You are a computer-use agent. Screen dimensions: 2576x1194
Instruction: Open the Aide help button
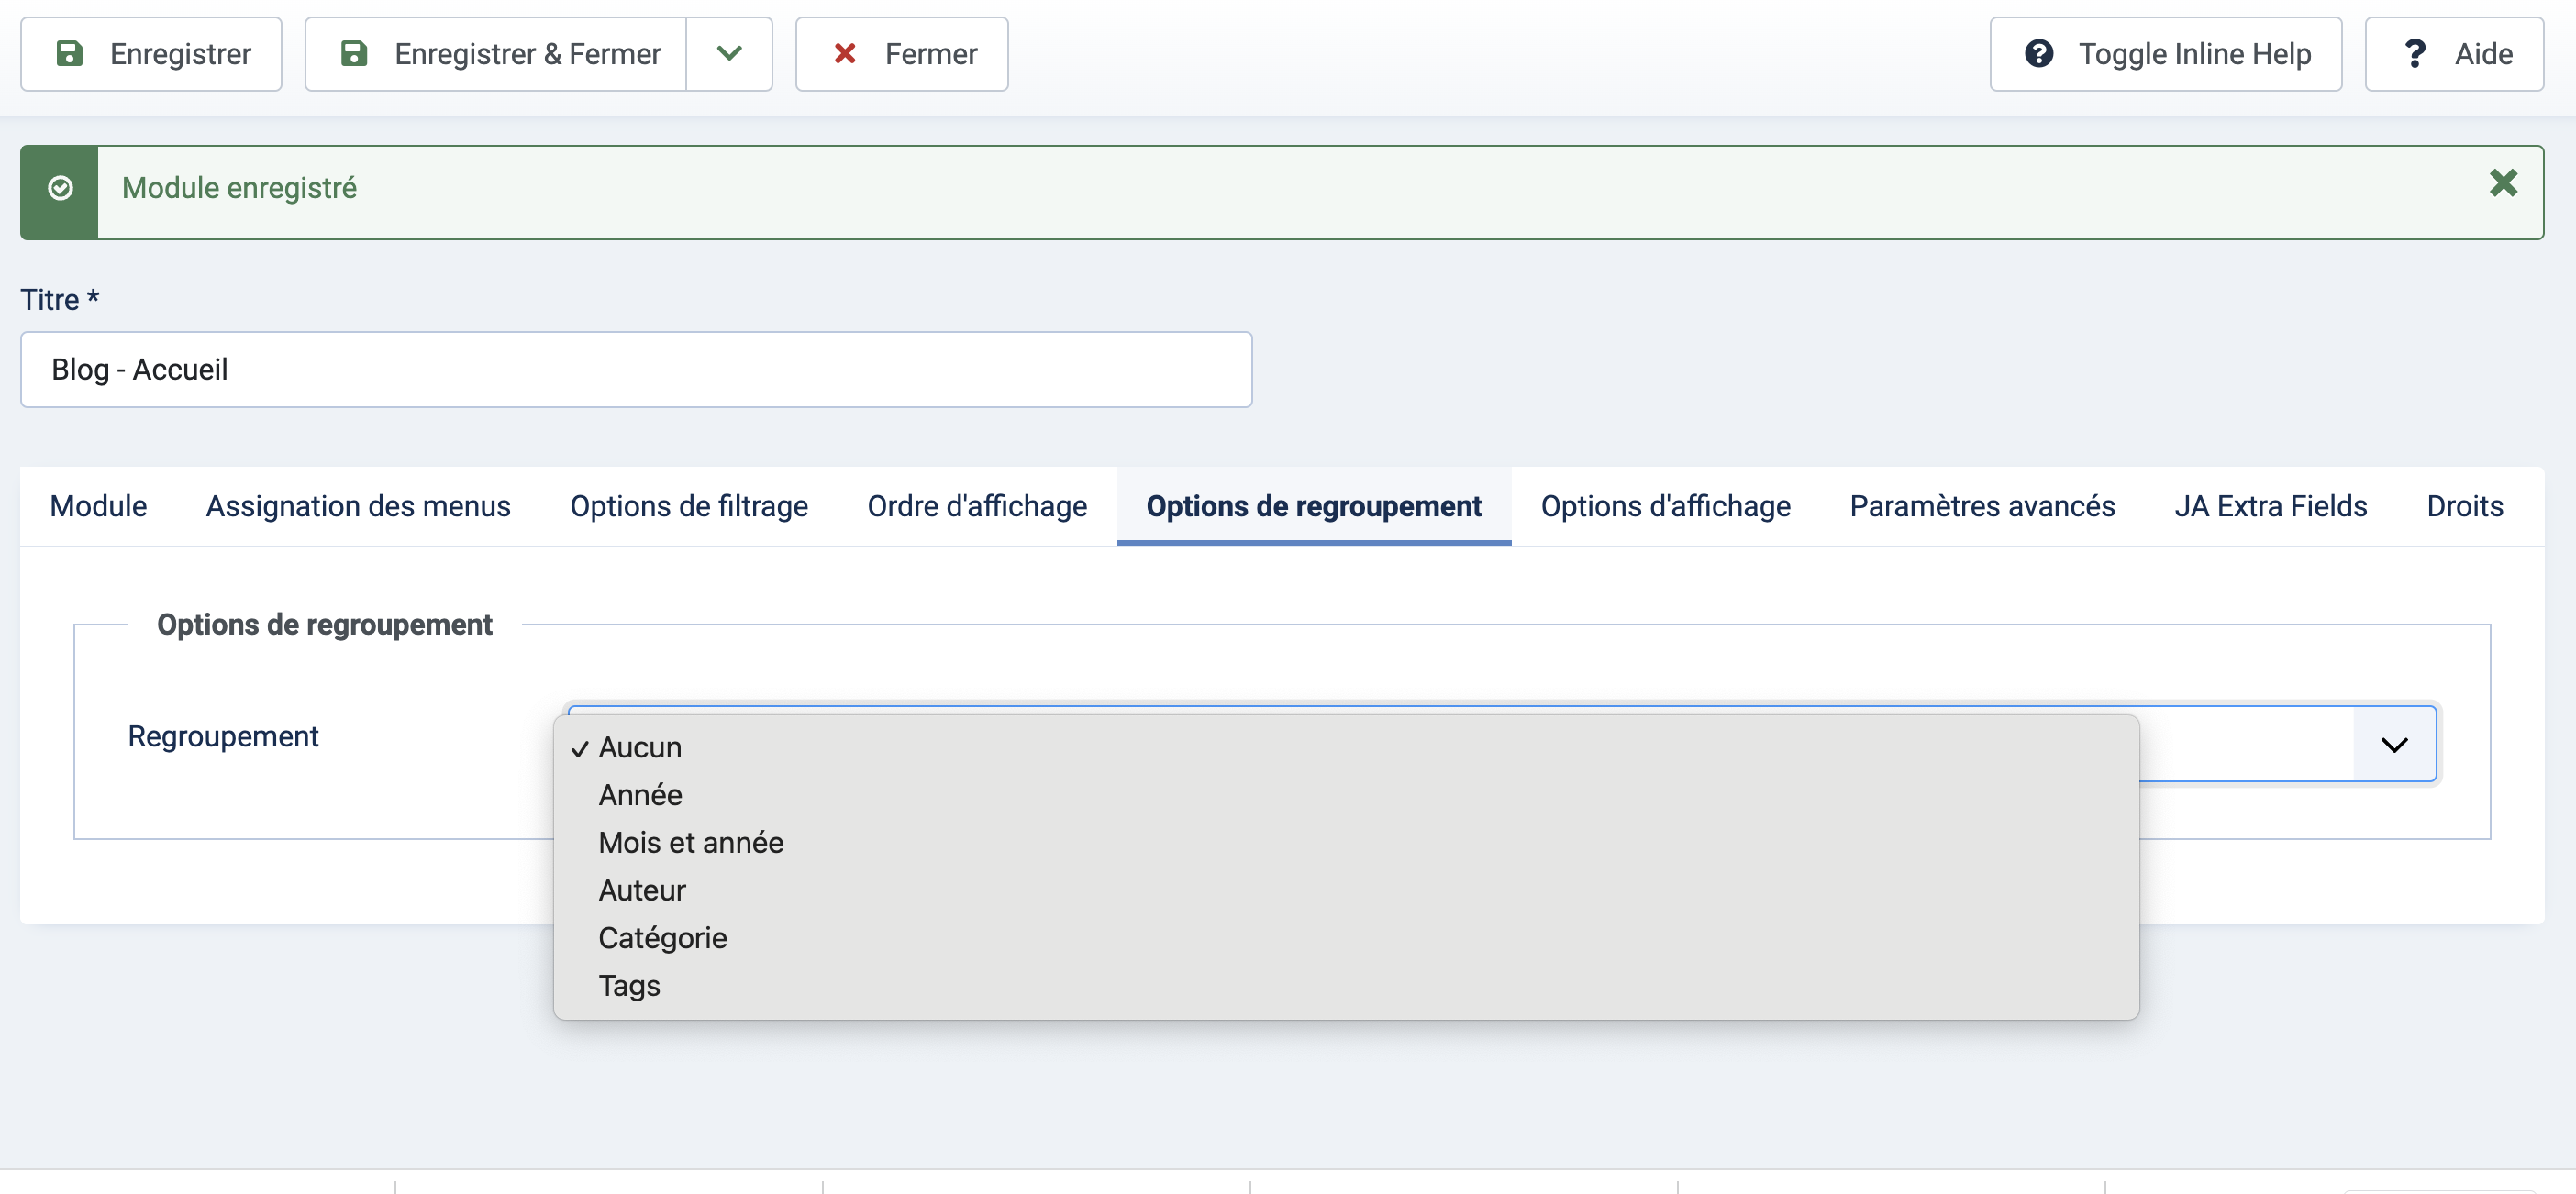click(2453, 54)
